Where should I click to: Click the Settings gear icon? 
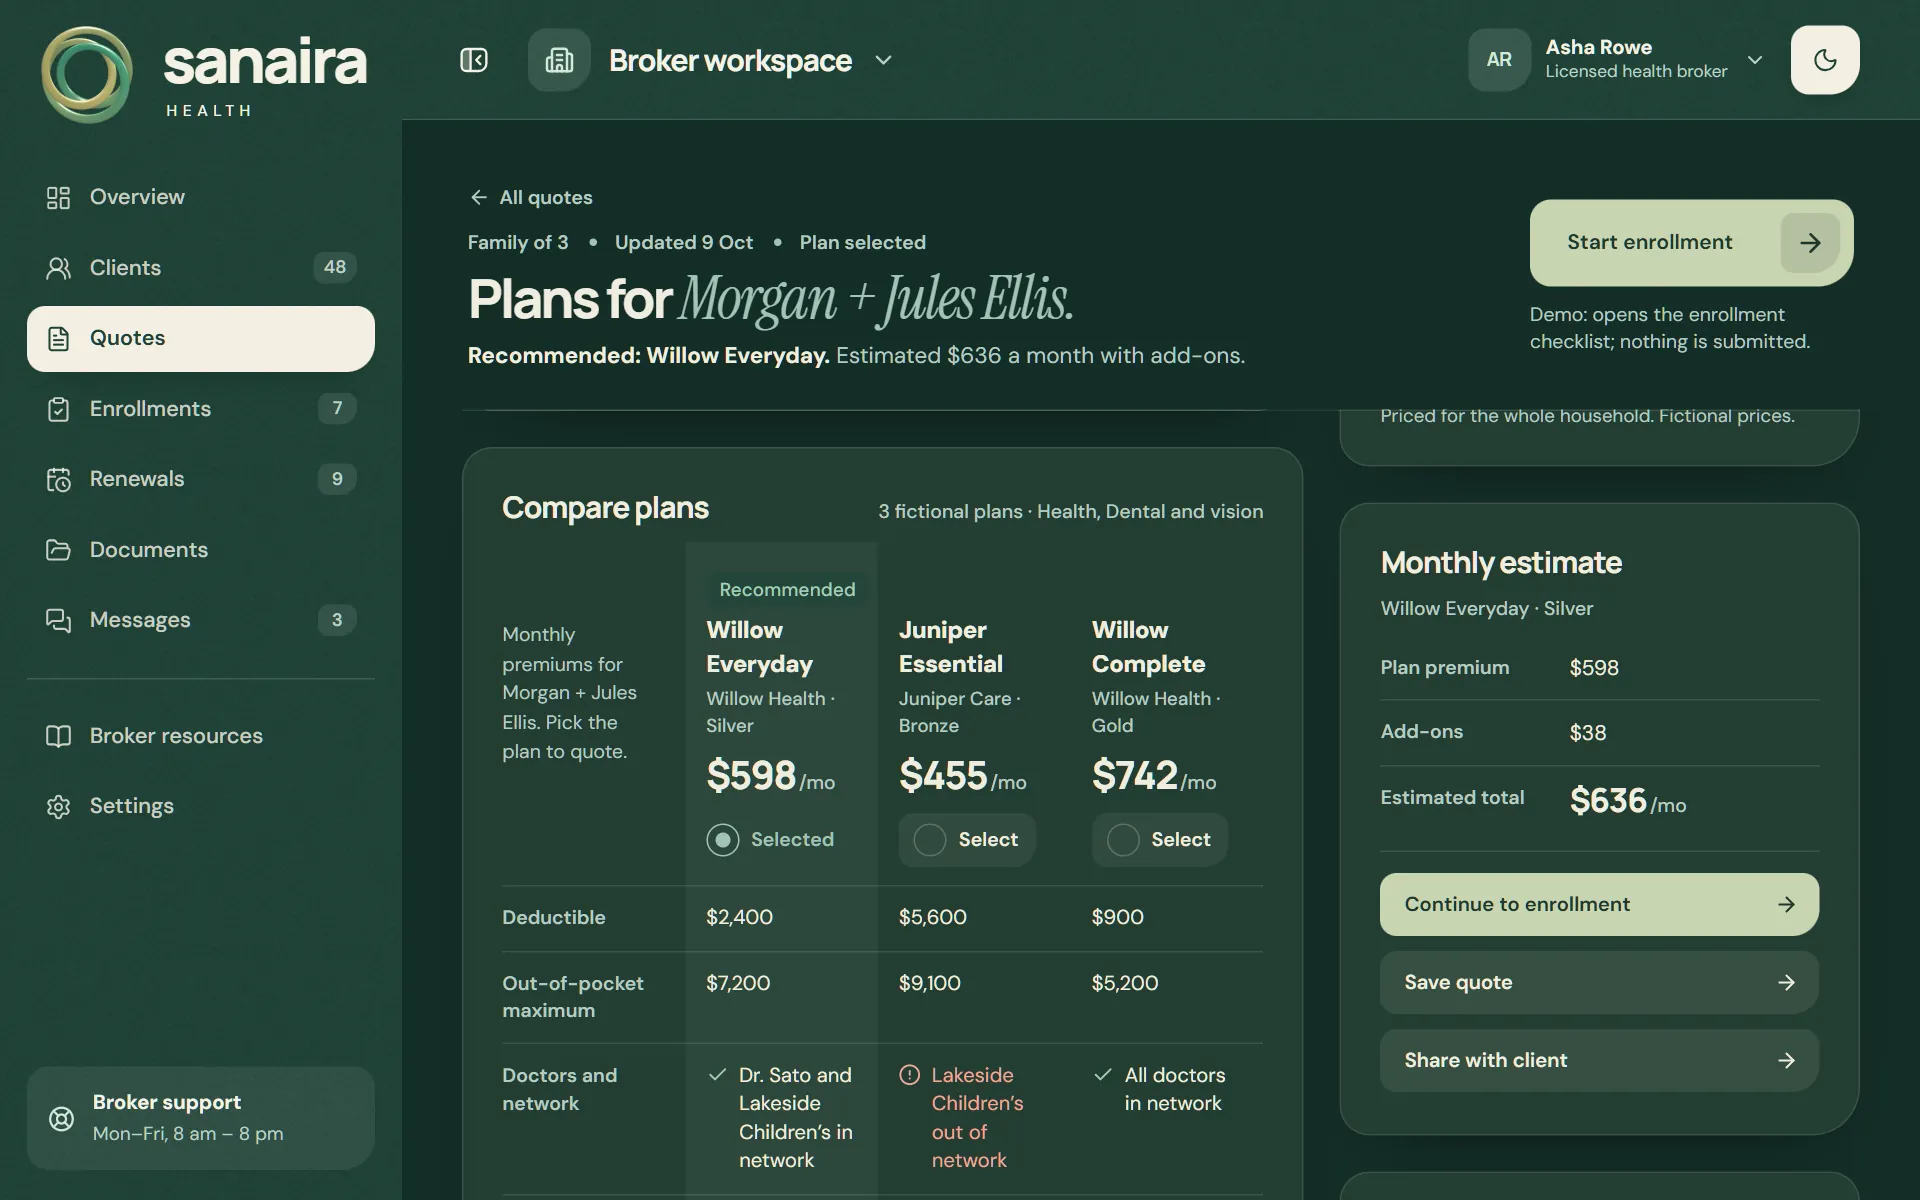pos(58,807)
